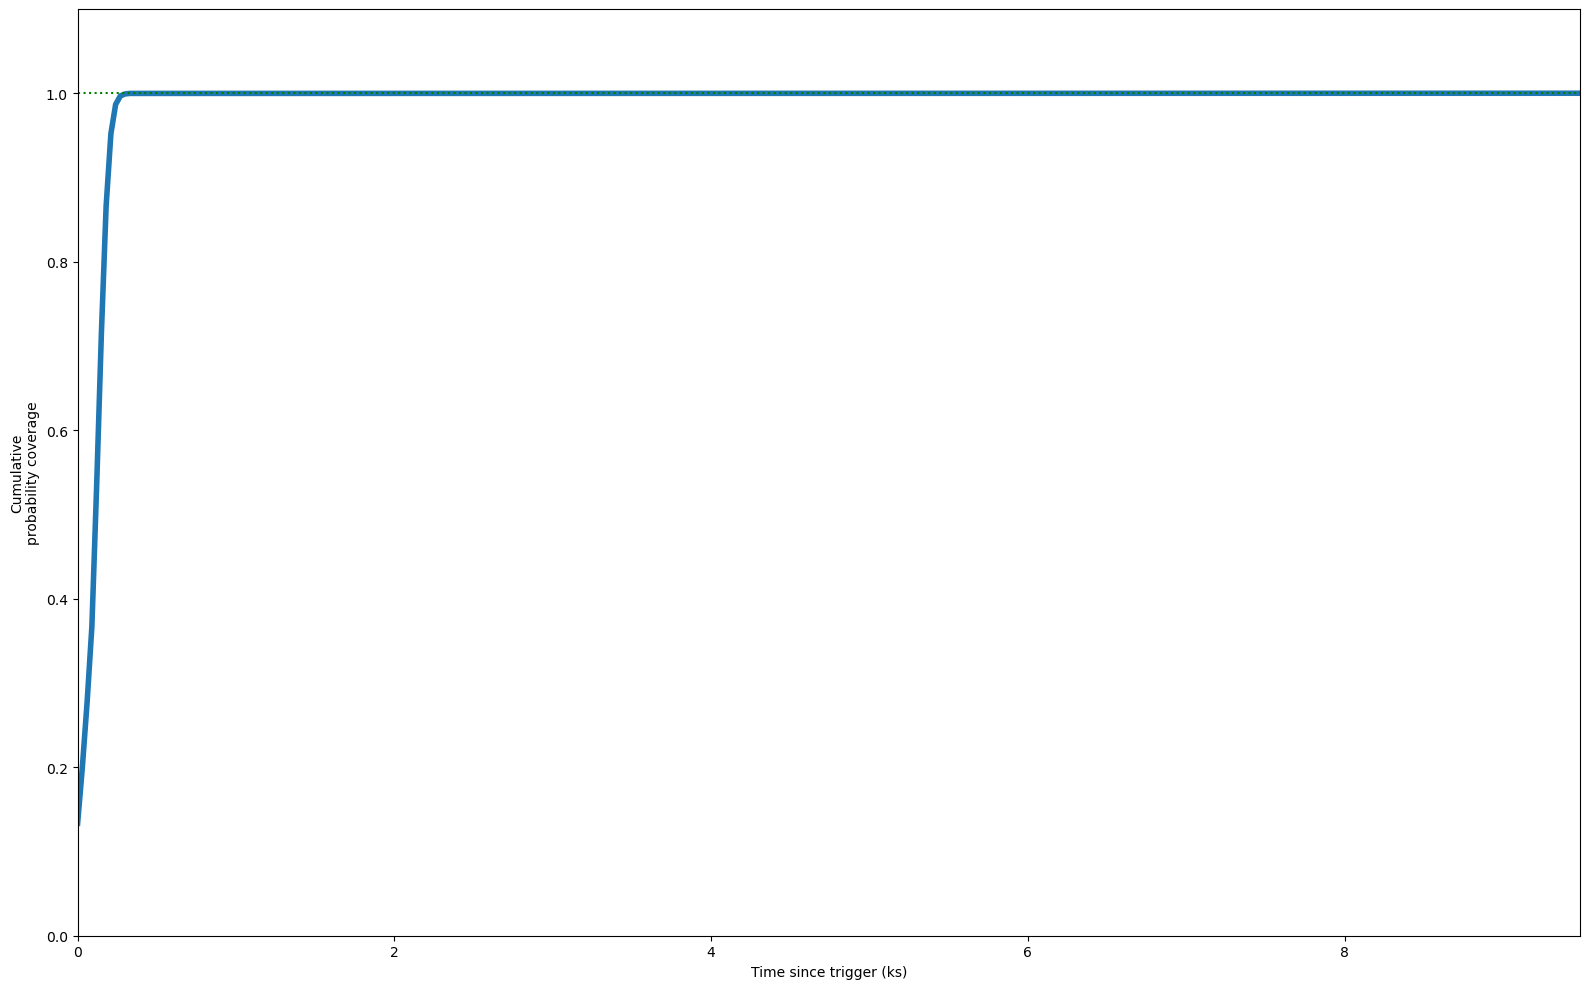The width and height of the screenshot is (1589, 989).
Task: Select the x-axis tick label 6
Action: point(1028,952)
